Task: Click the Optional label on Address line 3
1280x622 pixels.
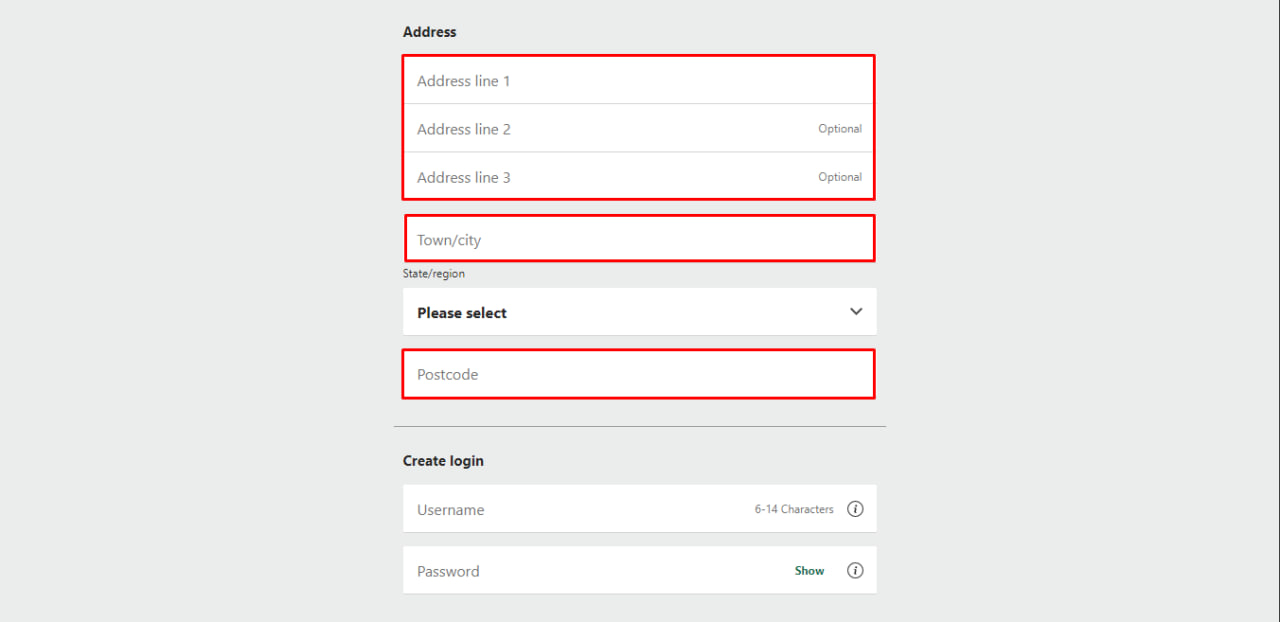Action: (840, 177)
